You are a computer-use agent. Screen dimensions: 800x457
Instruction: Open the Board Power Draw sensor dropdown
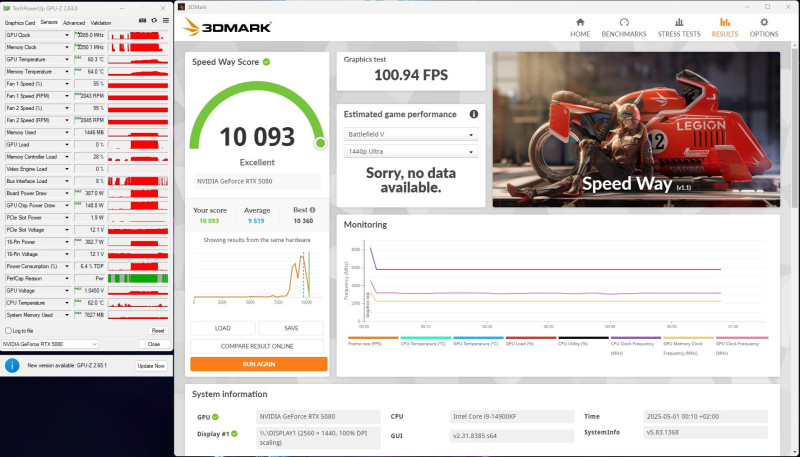(66, 193)
